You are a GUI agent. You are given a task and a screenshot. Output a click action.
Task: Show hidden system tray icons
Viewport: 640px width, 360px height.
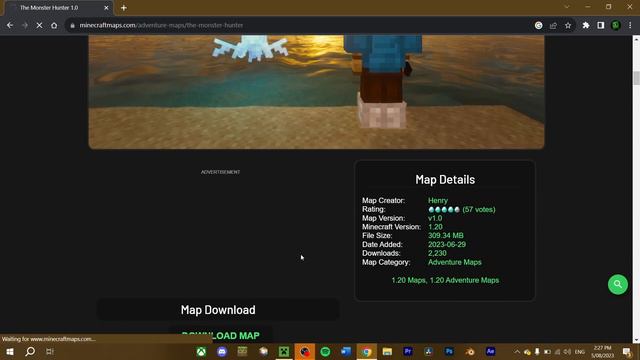[517, 351]
